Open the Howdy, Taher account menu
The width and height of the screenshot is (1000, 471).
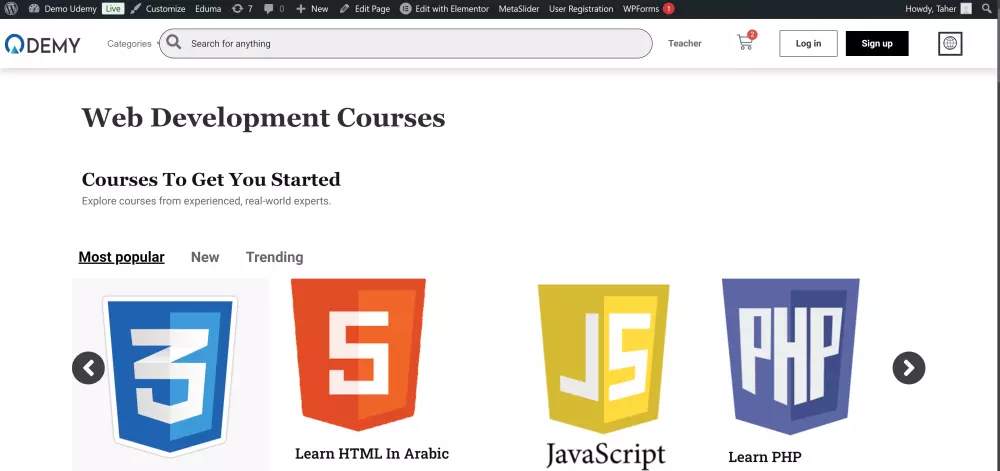[939, 9]
